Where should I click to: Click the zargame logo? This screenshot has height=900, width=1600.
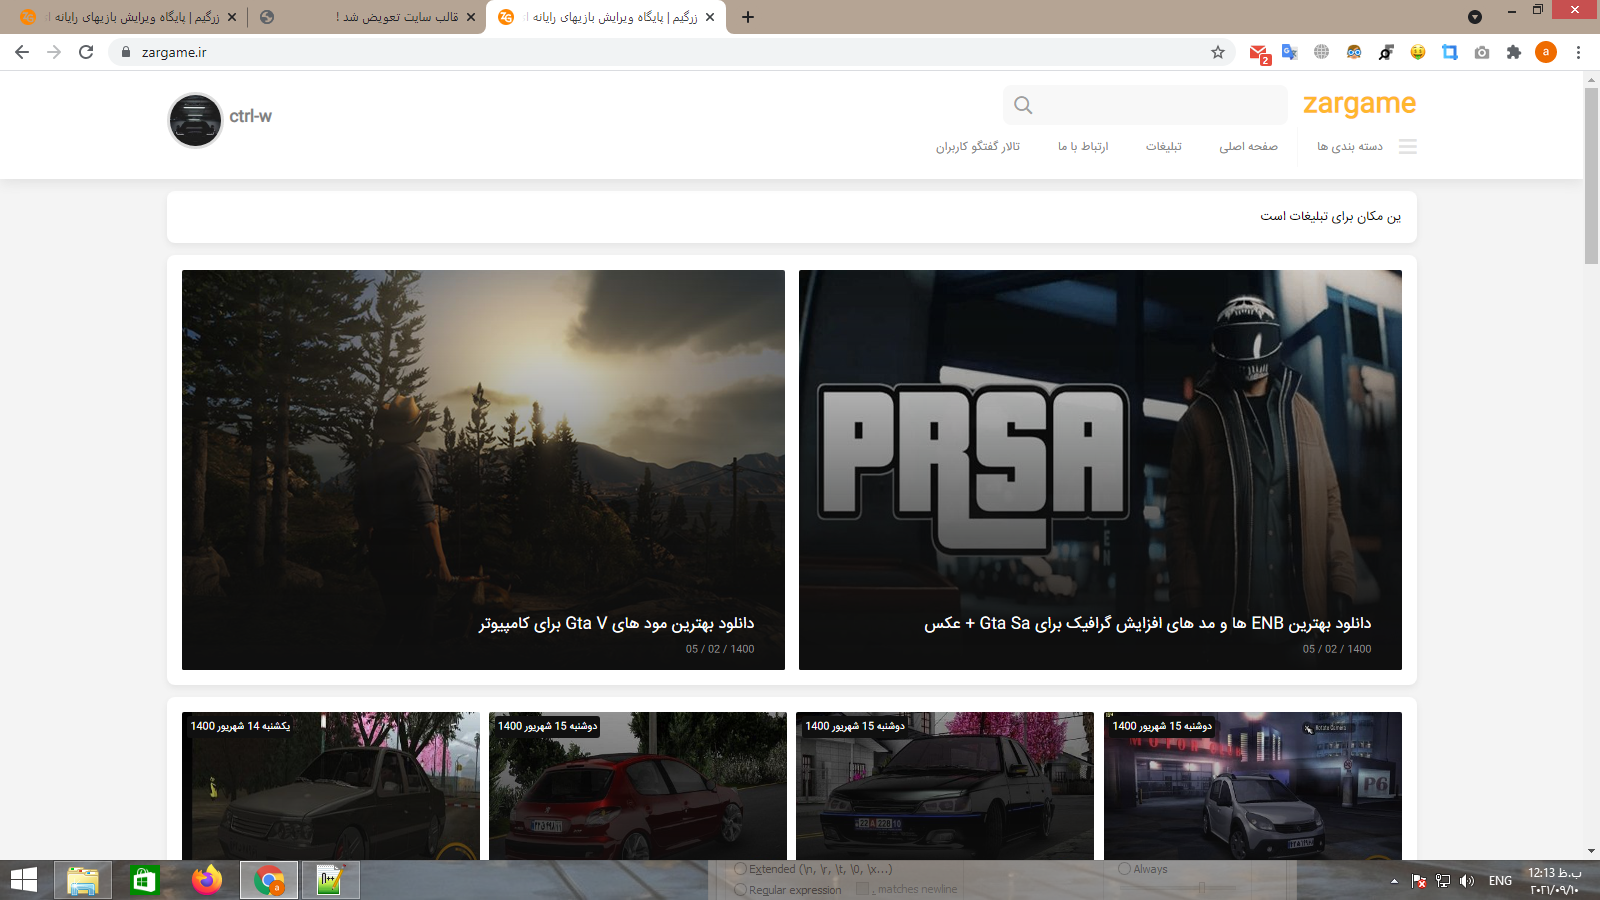coord(1359,104)
